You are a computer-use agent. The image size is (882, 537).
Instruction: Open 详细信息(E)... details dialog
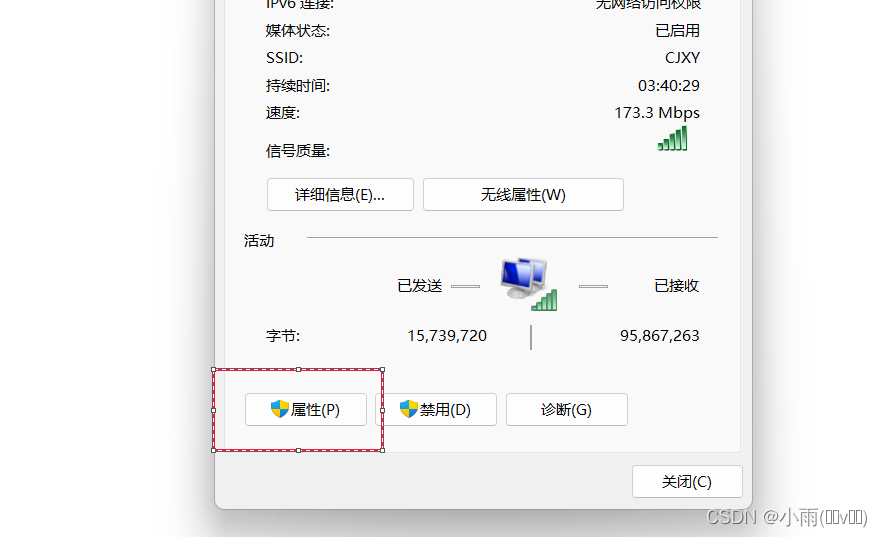coord(340,195)
